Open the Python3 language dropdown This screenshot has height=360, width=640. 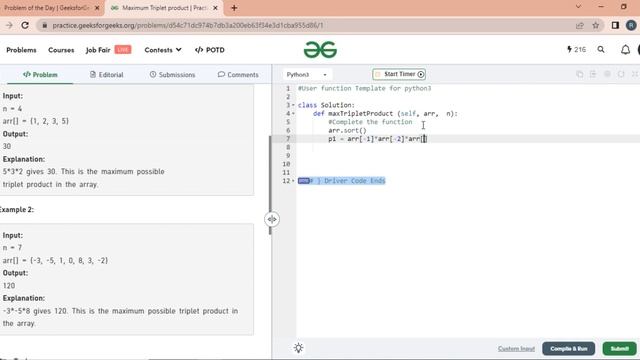[x=307, y=74]
